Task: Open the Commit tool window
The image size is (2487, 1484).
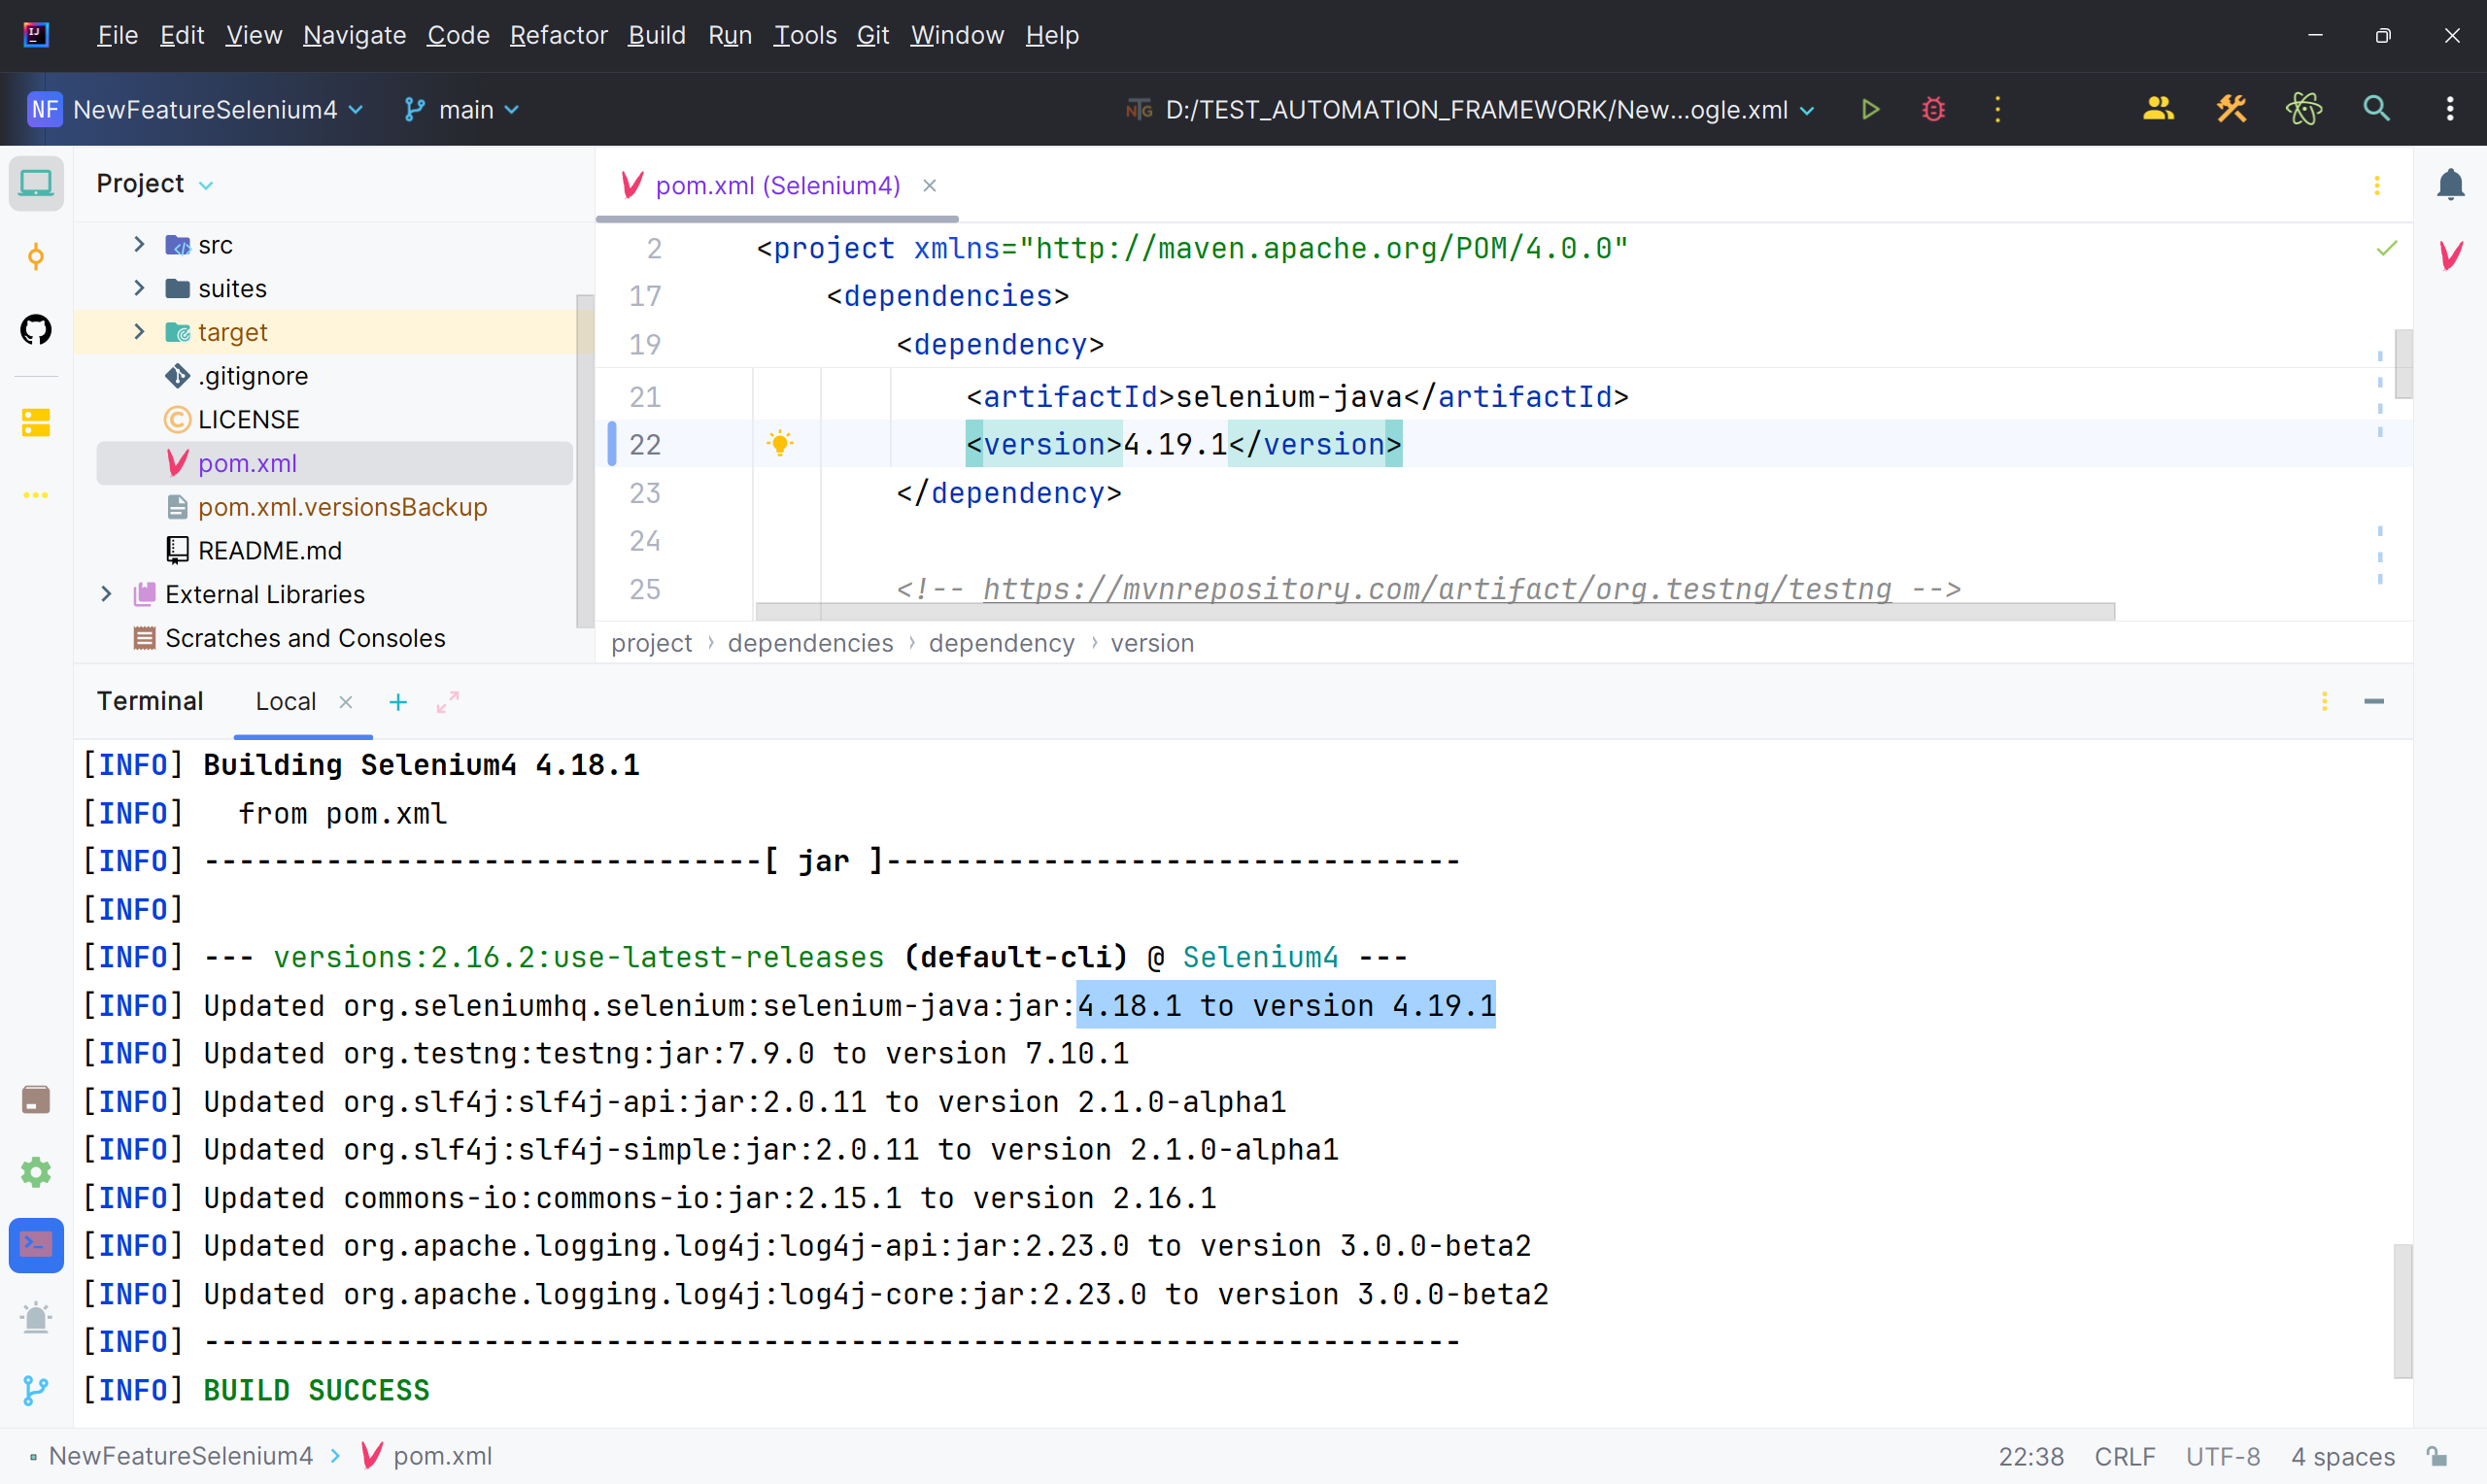Action: pos(36,257)
